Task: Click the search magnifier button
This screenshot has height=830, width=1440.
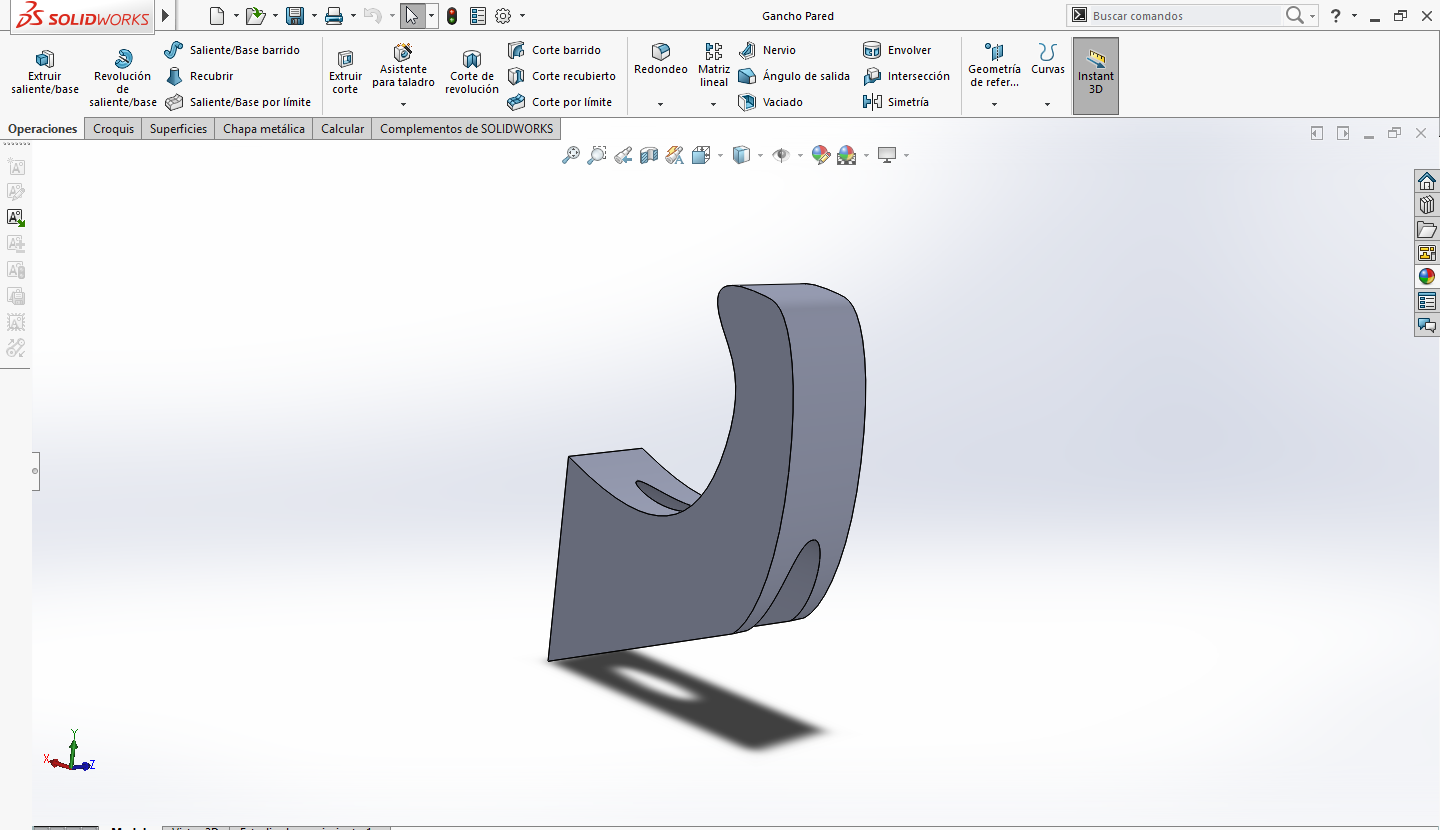Action: (1295, 15)
